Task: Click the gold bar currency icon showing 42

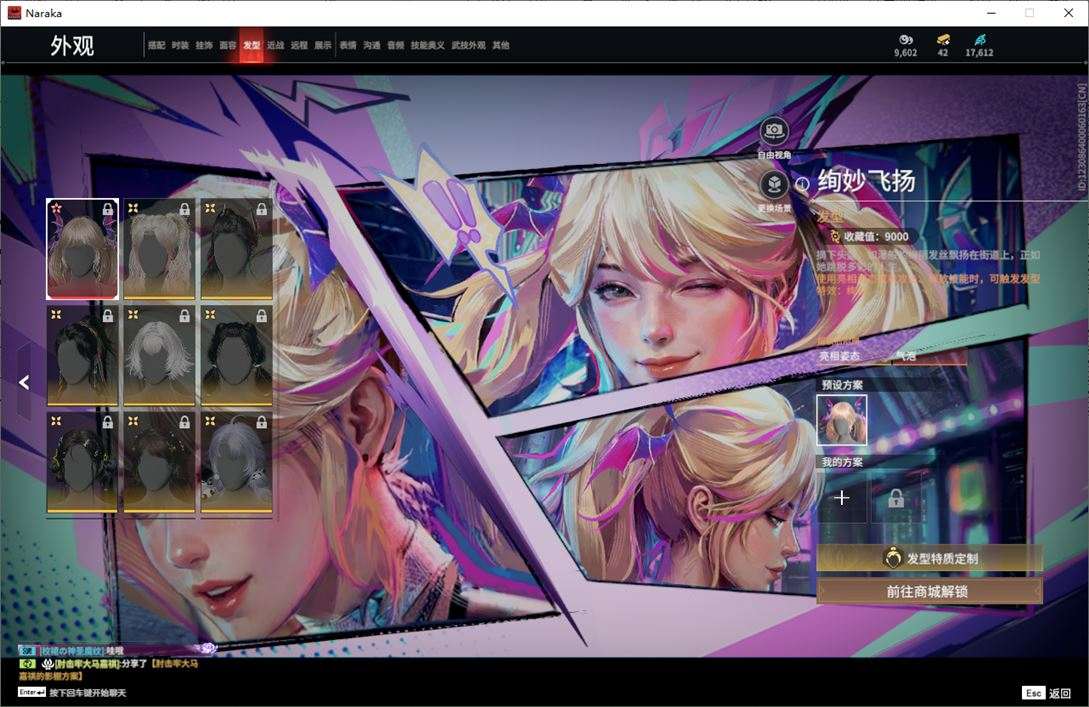Action: coord(942,40)
